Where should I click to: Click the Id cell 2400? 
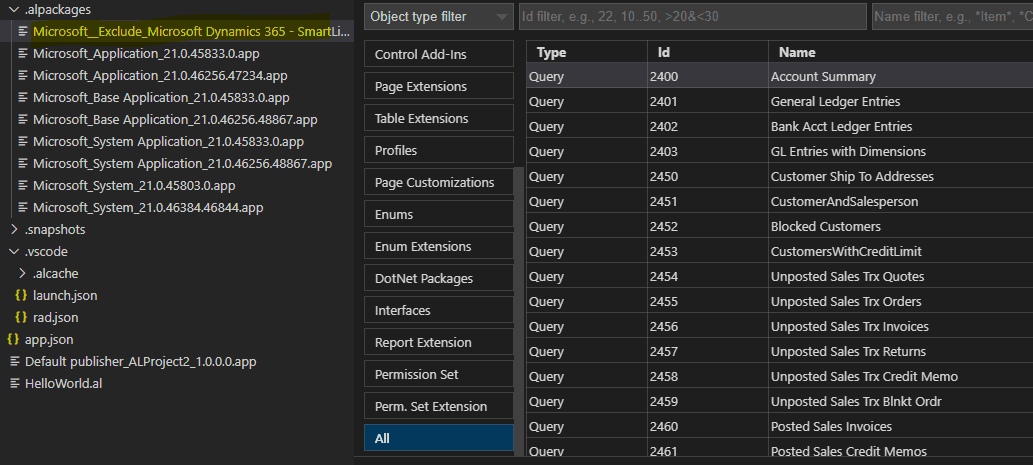point(708,76)
